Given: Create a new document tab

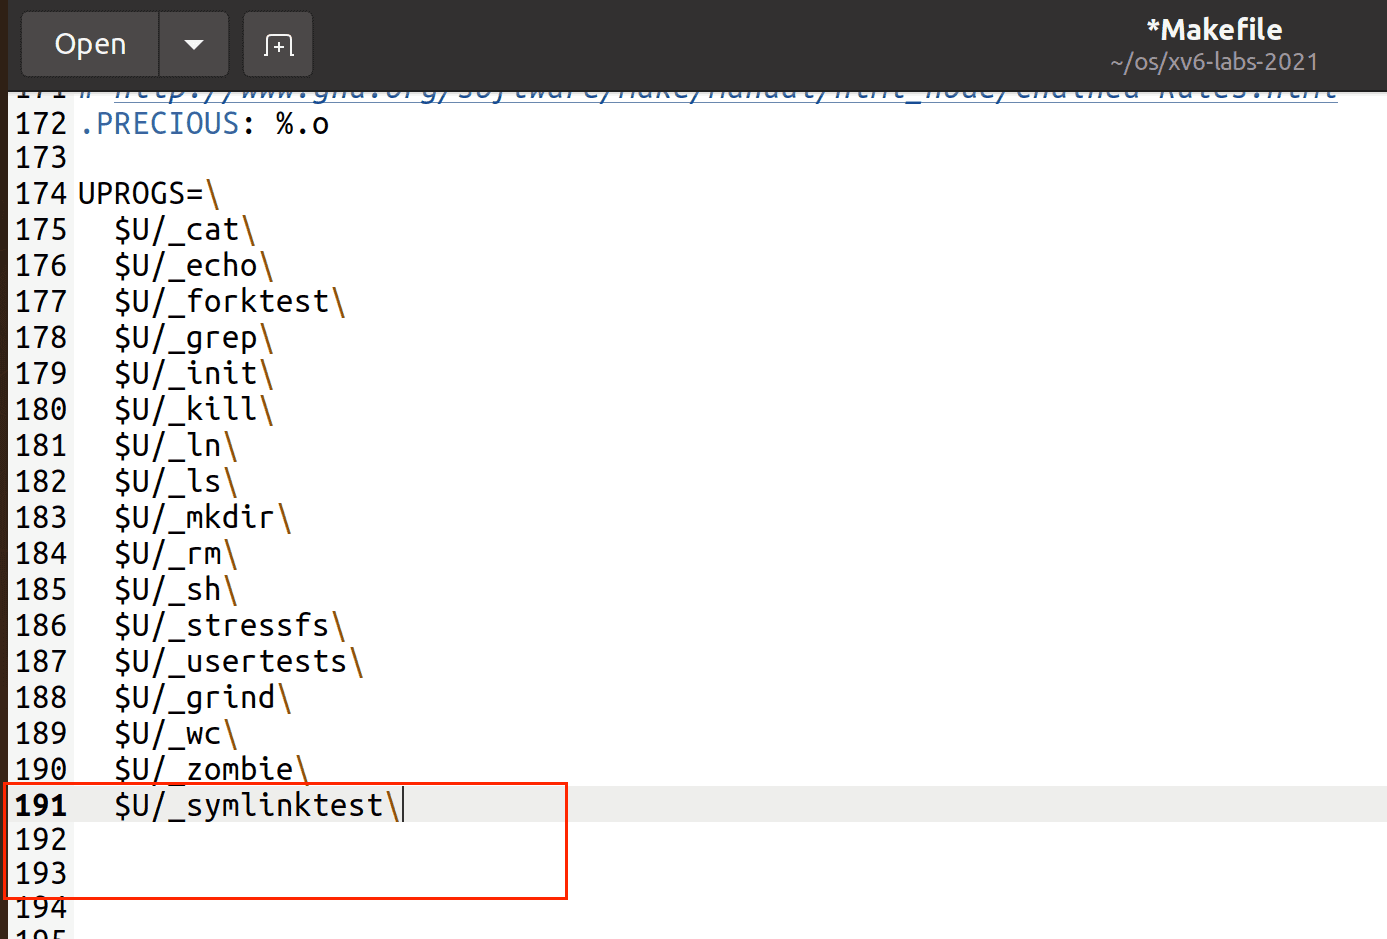Looking at the screenshot, I should click(278, 45).
